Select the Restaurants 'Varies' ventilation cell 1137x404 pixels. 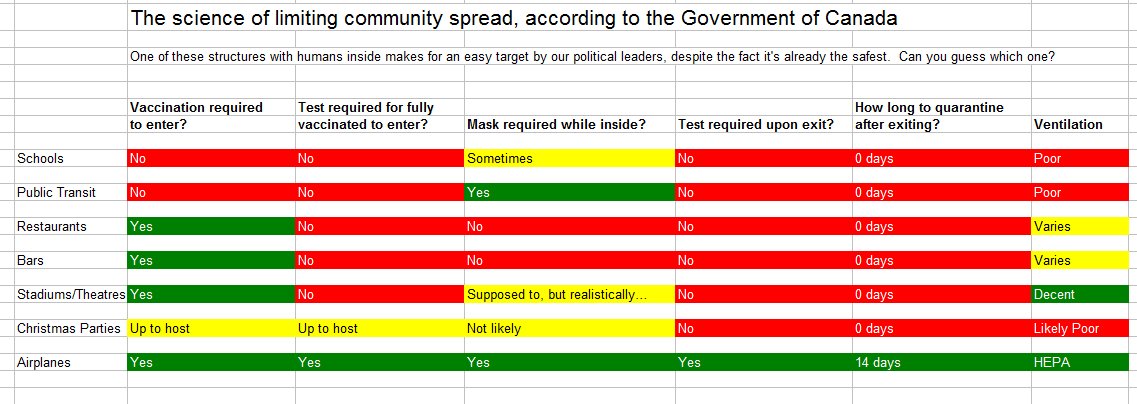point(1083,226)
